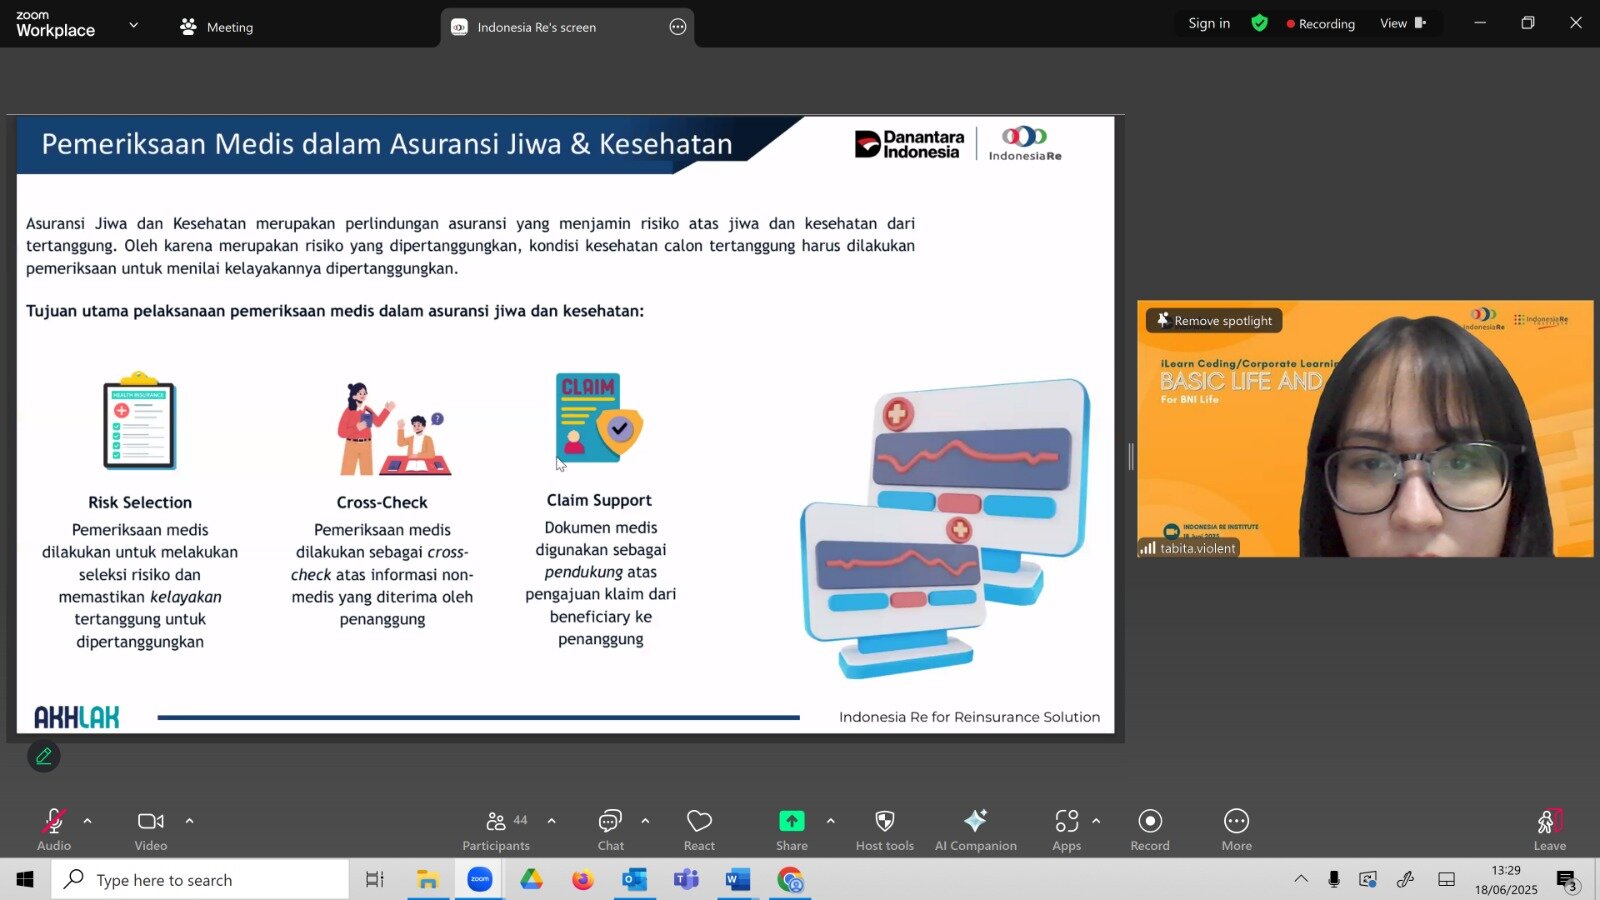1600x900 pixels.
Task: Open the Chat panel
Action: 610,830
